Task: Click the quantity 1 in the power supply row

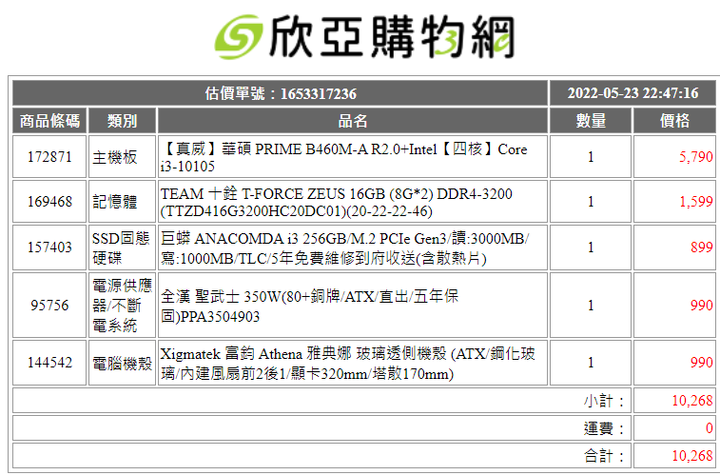Action: (591, 305)
